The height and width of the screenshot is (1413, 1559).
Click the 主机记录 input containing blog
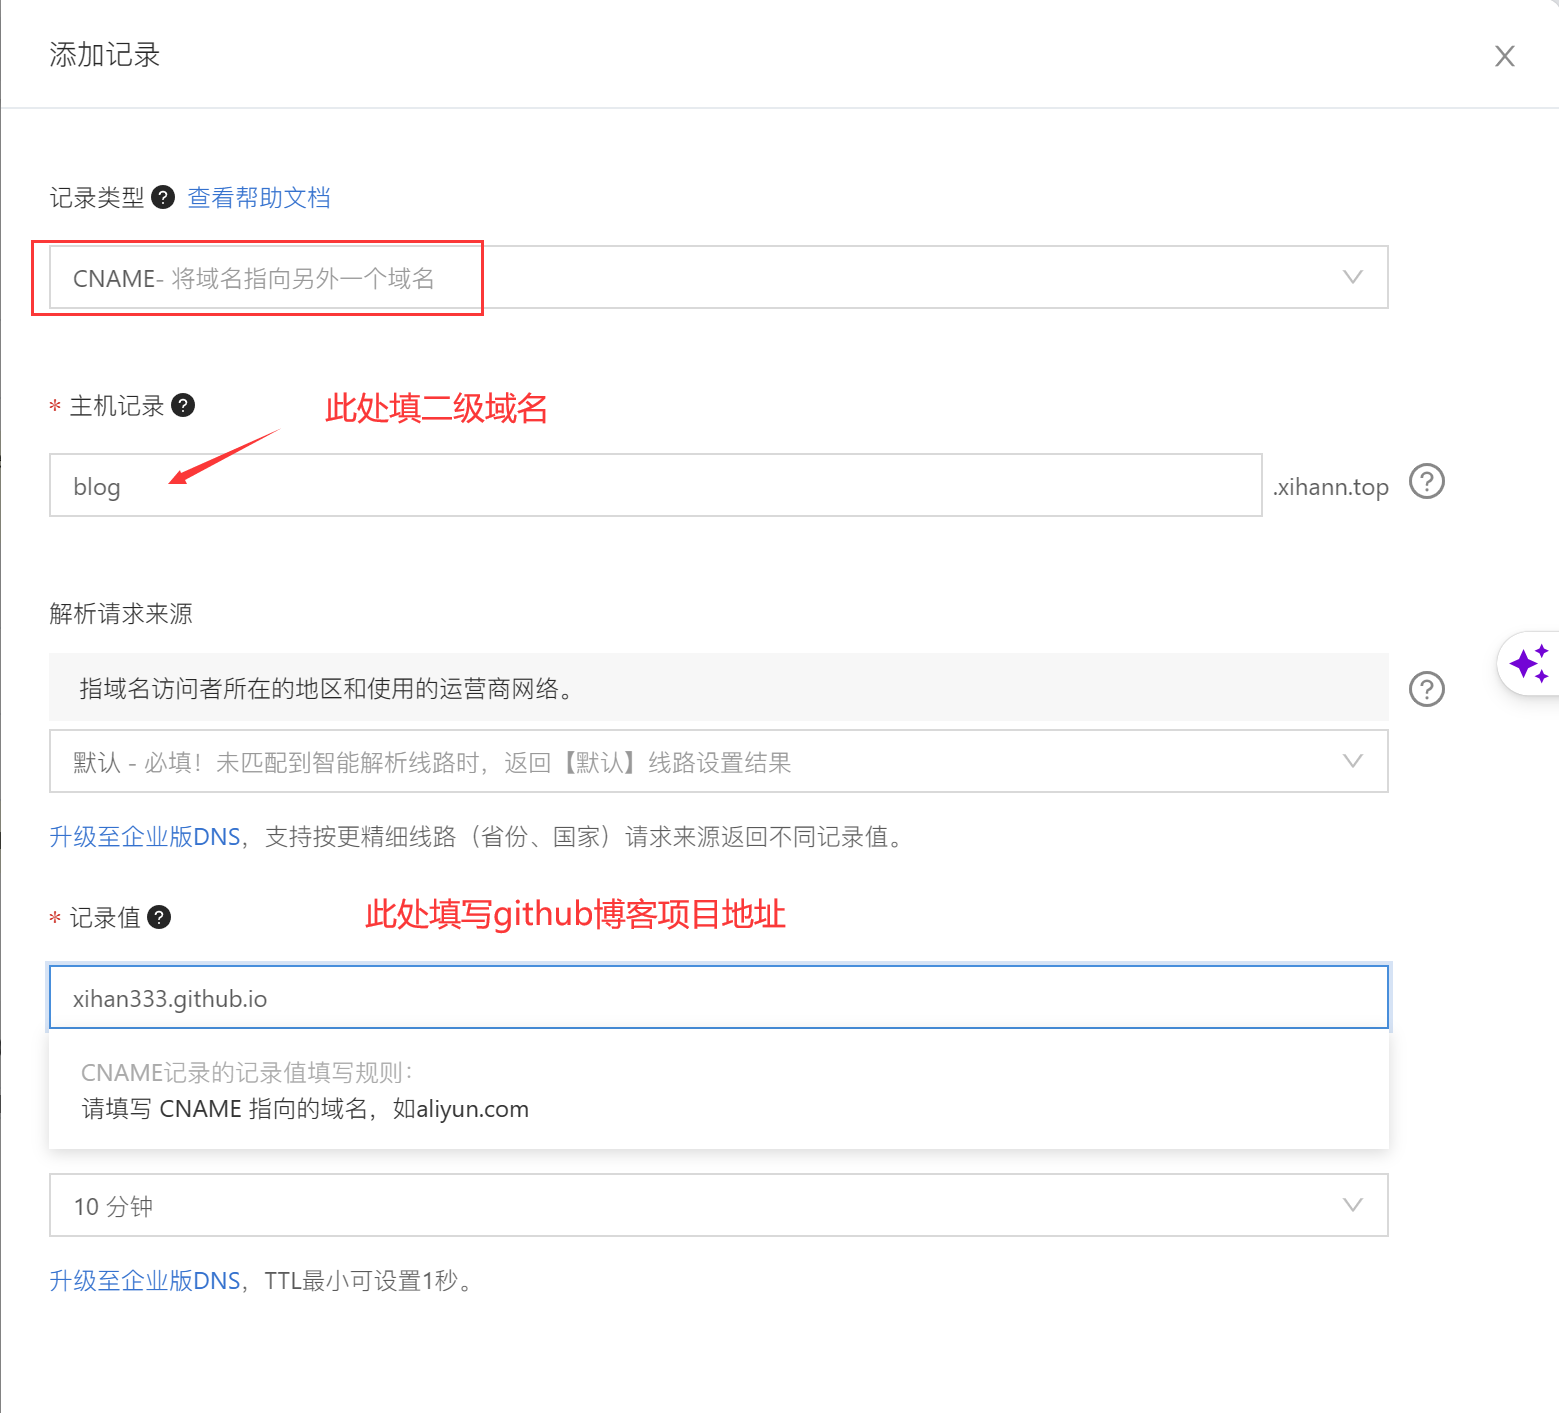point(656,485)
